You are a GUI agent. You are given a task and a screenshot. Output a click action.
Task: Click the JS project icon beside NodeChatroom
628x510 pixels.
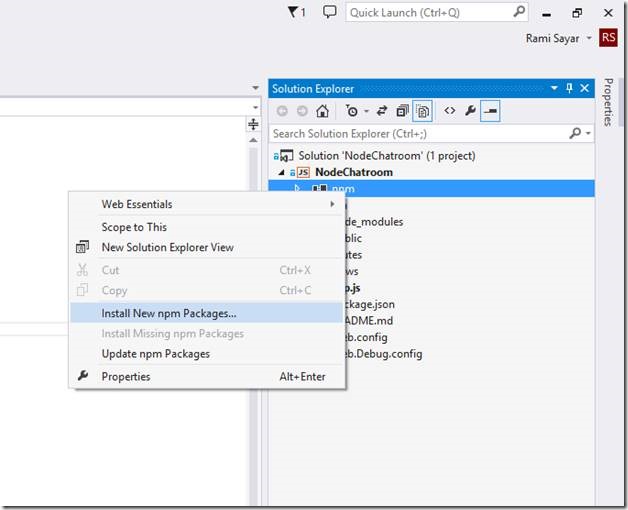point(303,173)
